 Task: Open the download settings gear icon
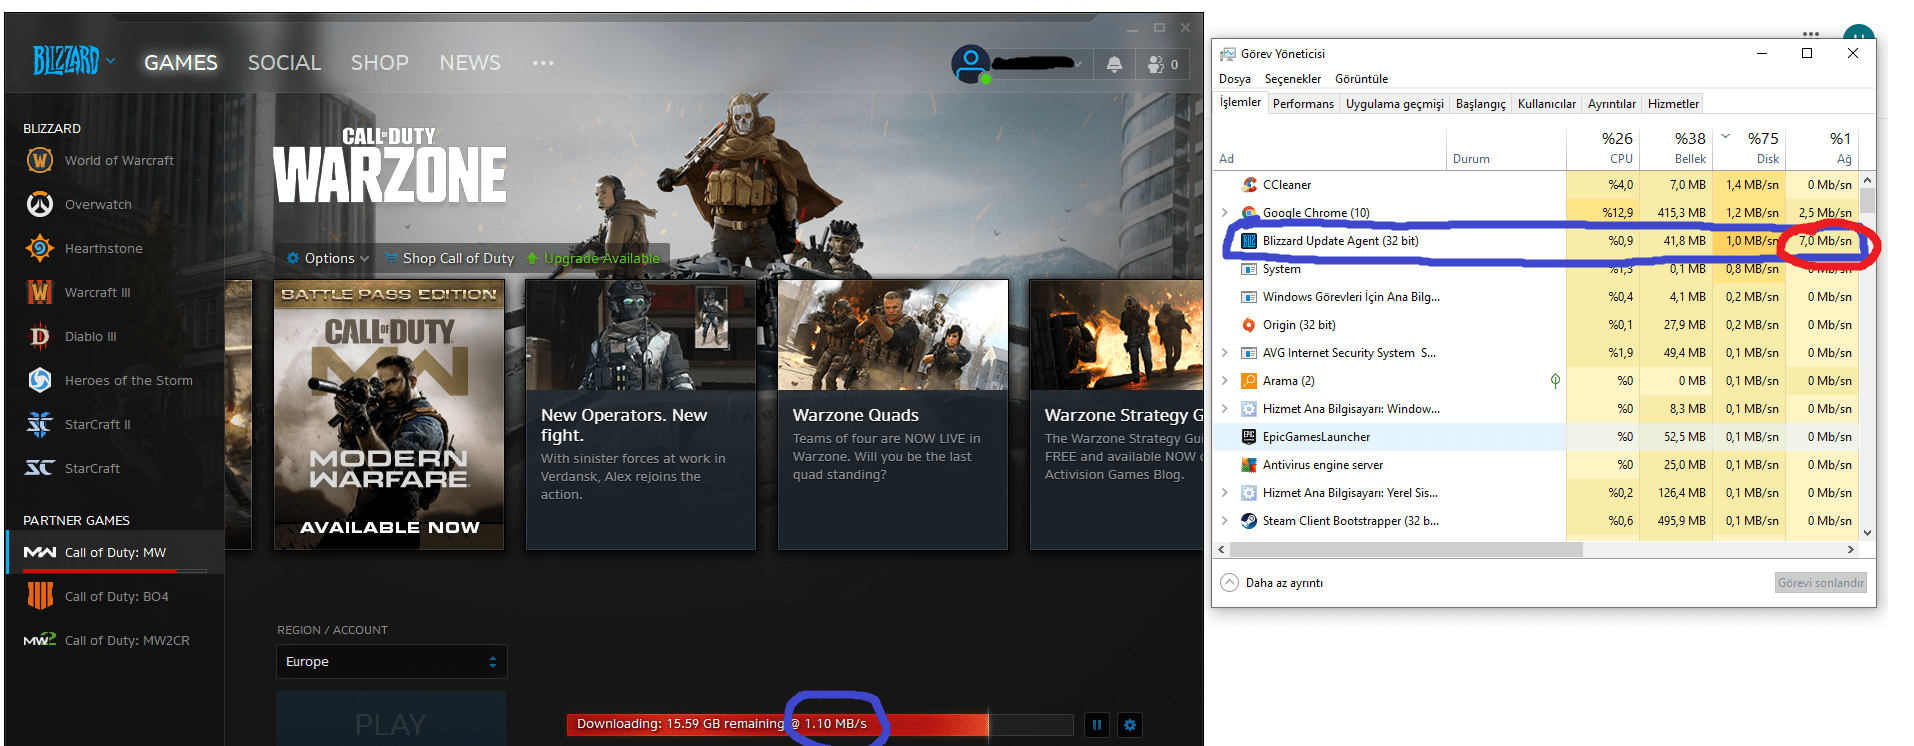tap(1130, 725)
